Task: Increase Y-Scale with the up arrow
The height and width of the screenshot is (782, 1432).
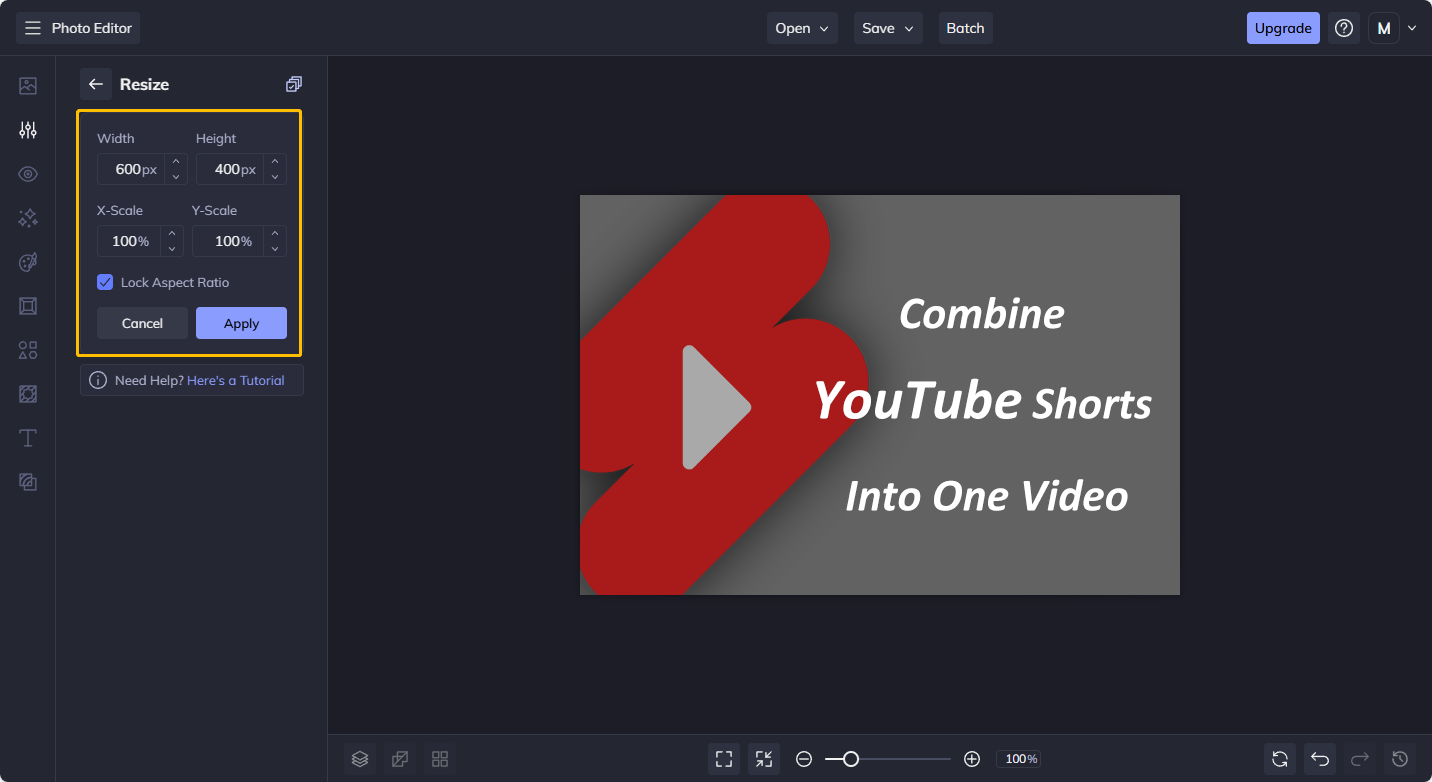Action: [x=275, y=233]
